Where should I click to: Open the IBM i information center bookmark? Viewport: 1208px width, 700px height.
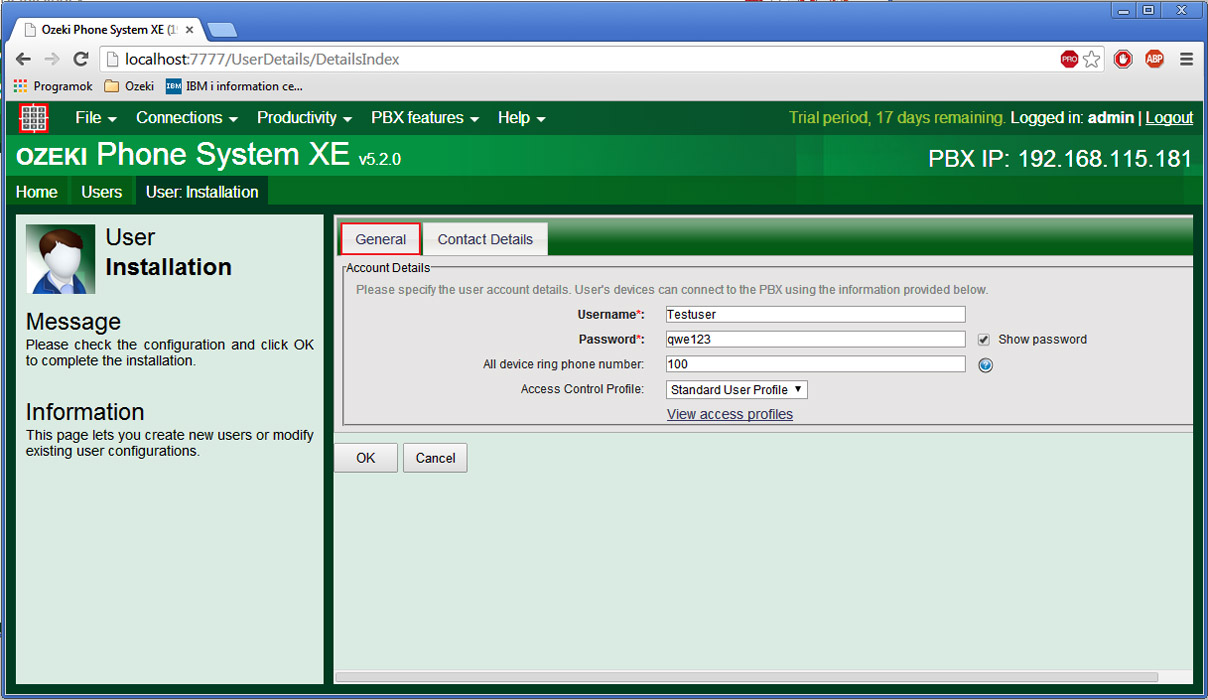click(234, 86)
